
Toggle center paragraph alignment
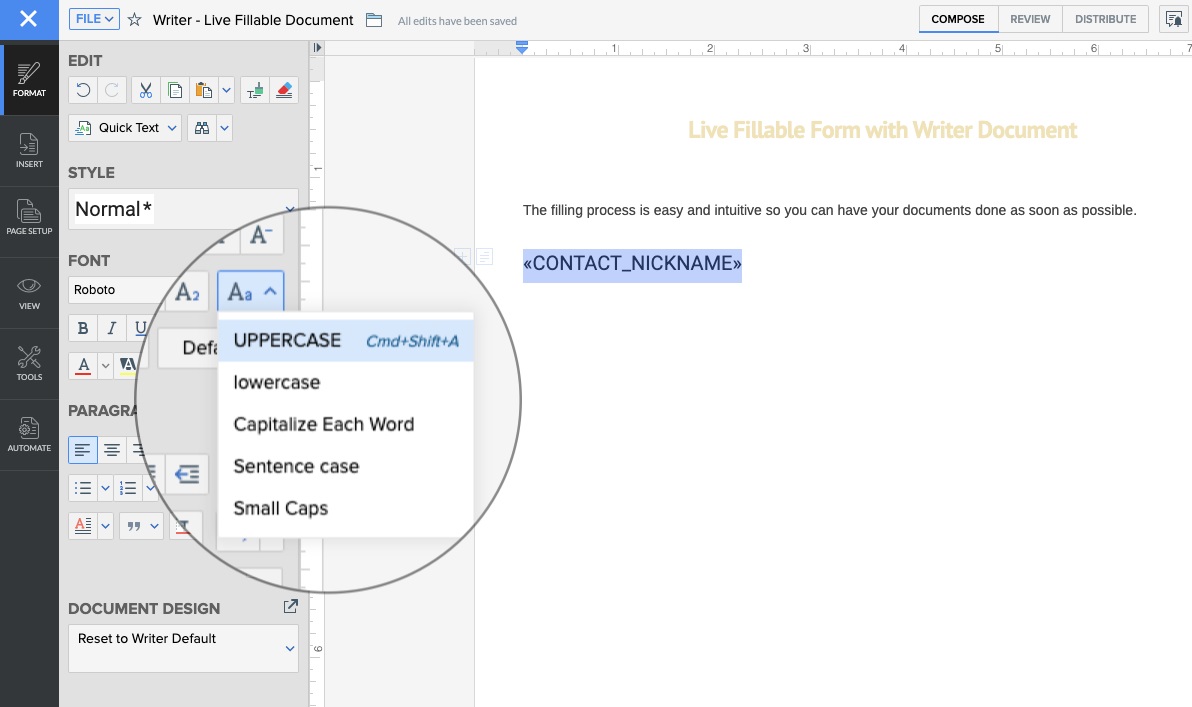tap(112, 450)
